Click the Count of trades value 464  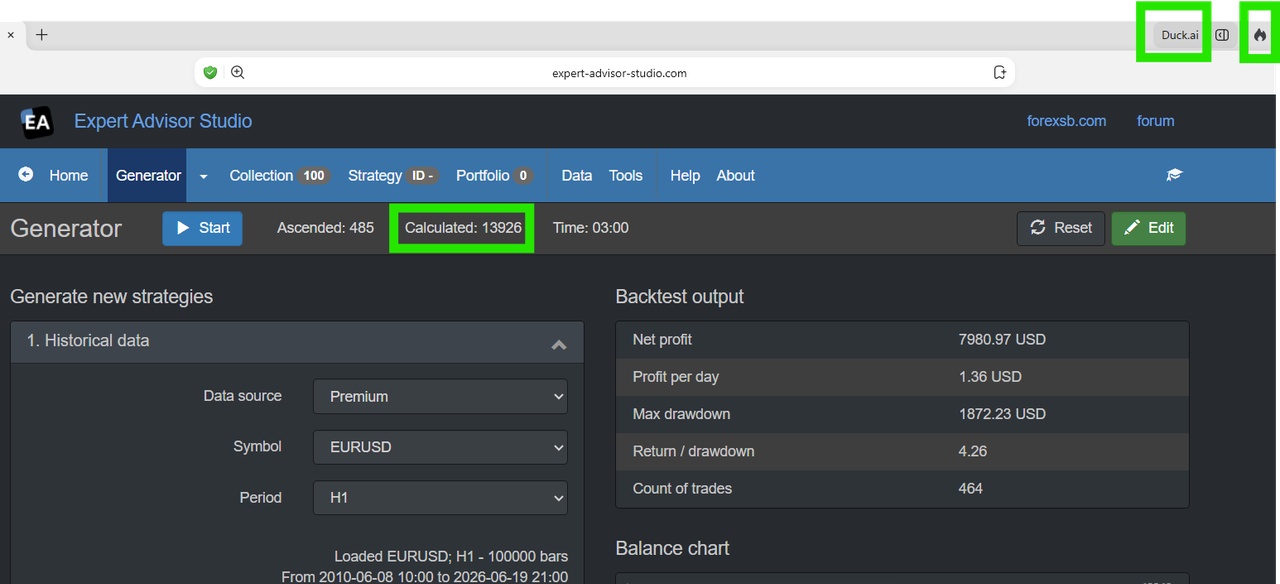[971, 489]
